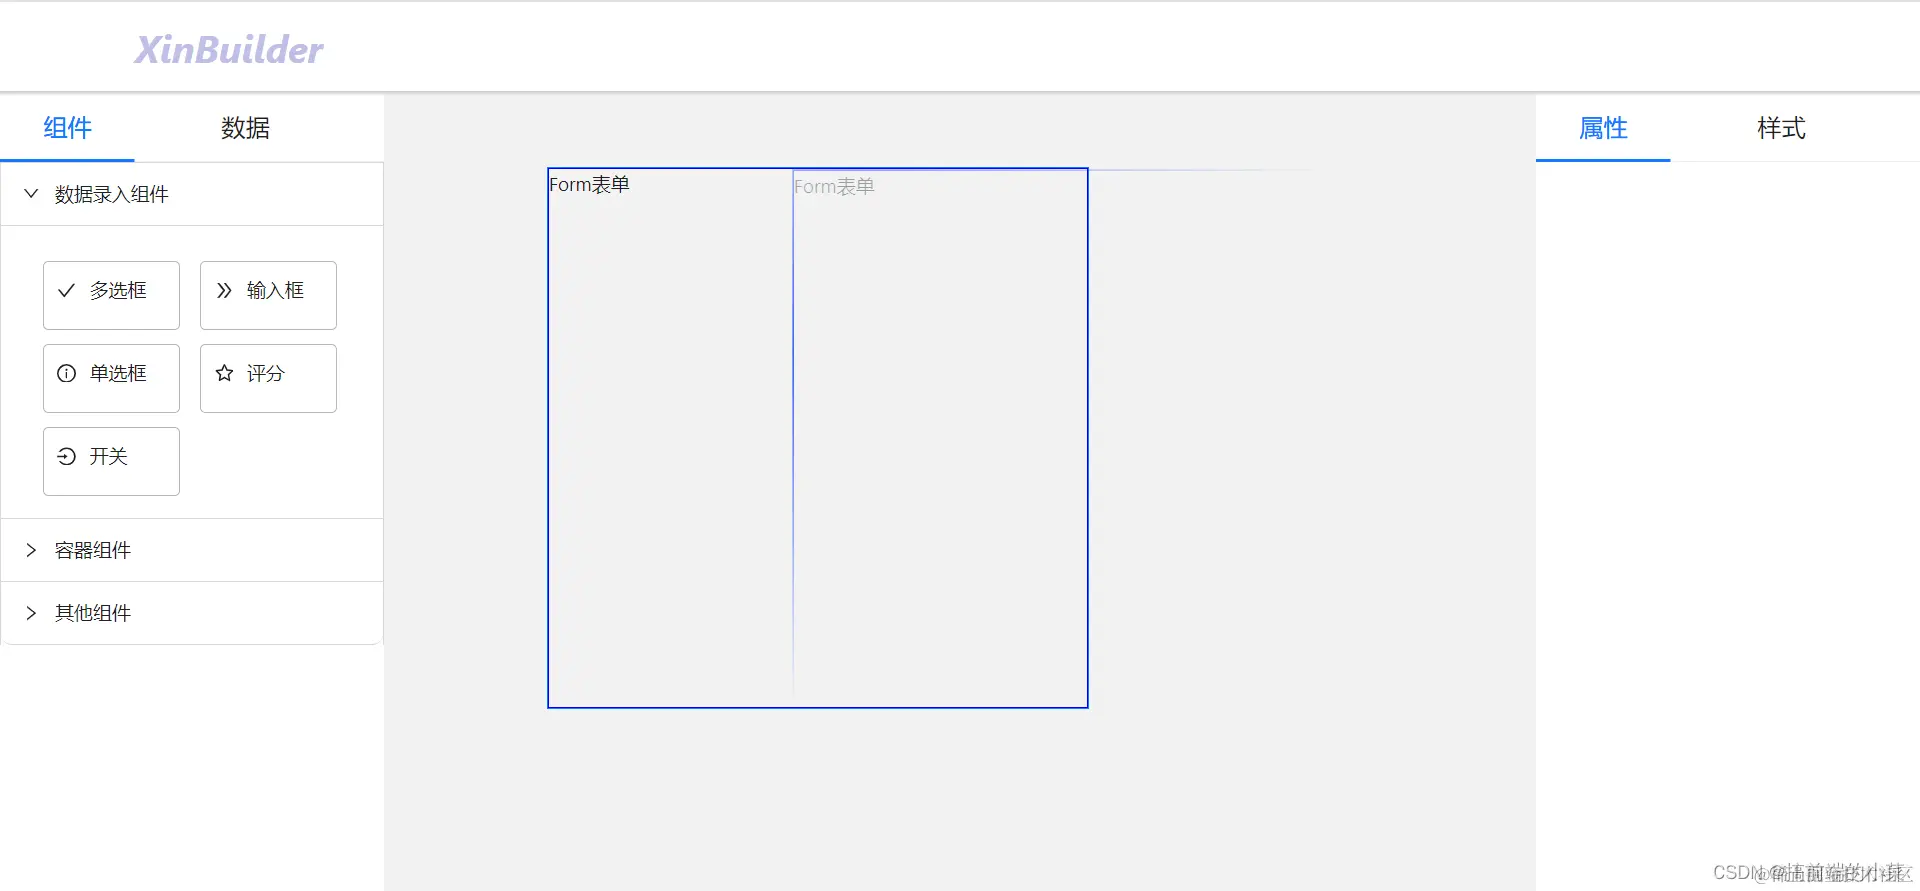
Task: Click the double-arrow icon on 输入框
Action: tap(224, 290)
